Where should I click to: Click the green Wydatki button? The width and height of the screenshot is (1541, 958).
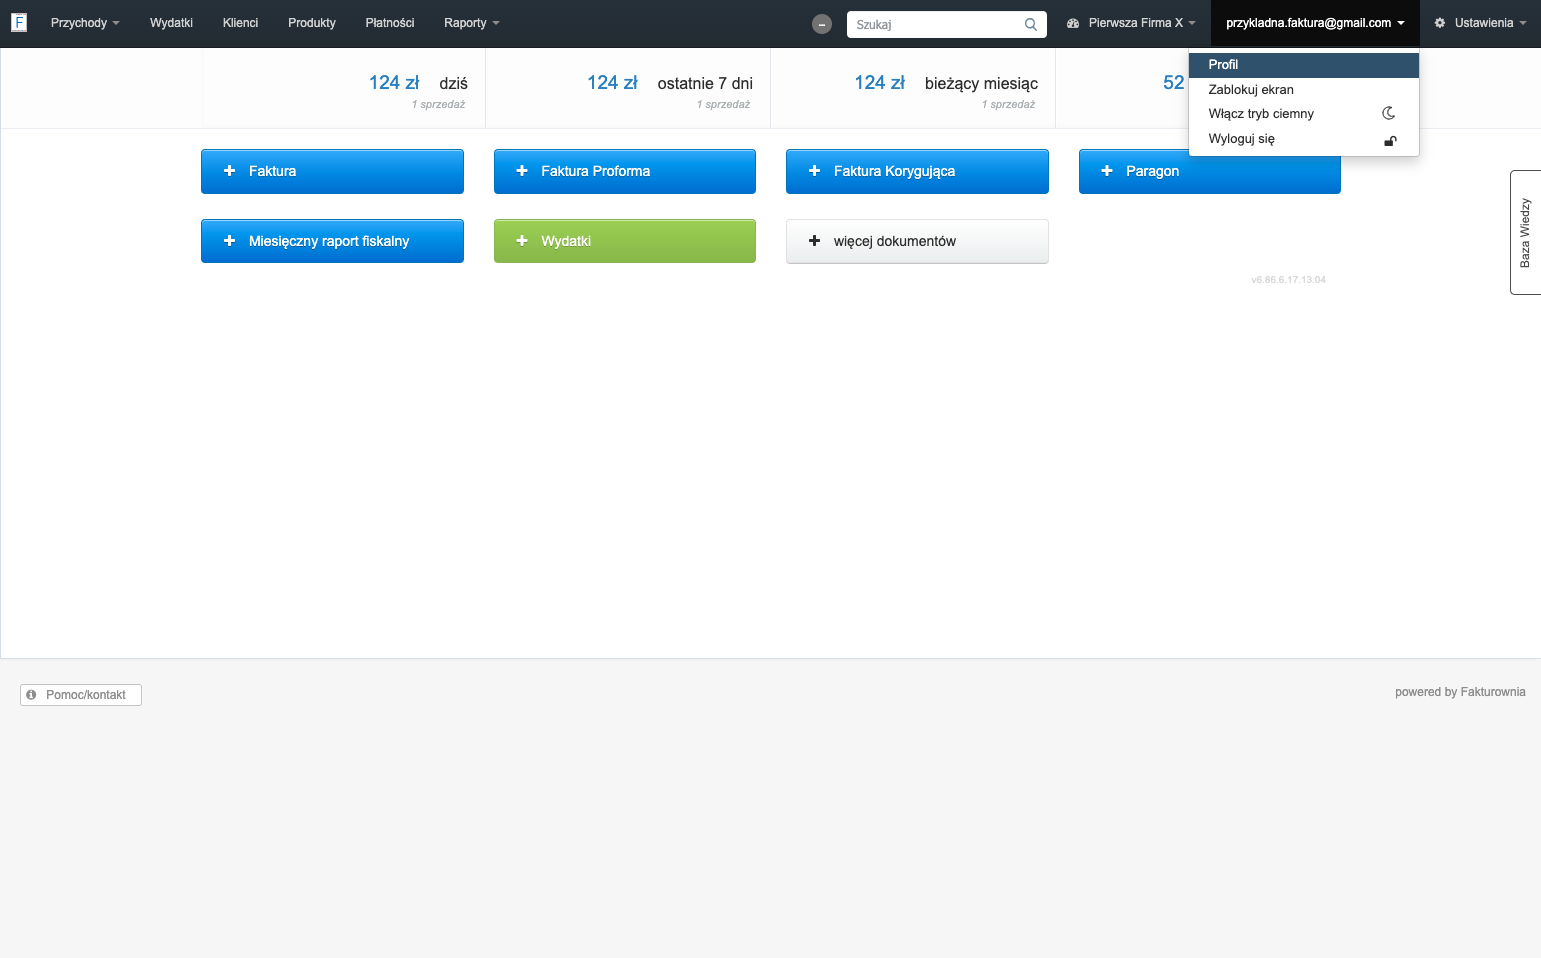click(625, 241)
